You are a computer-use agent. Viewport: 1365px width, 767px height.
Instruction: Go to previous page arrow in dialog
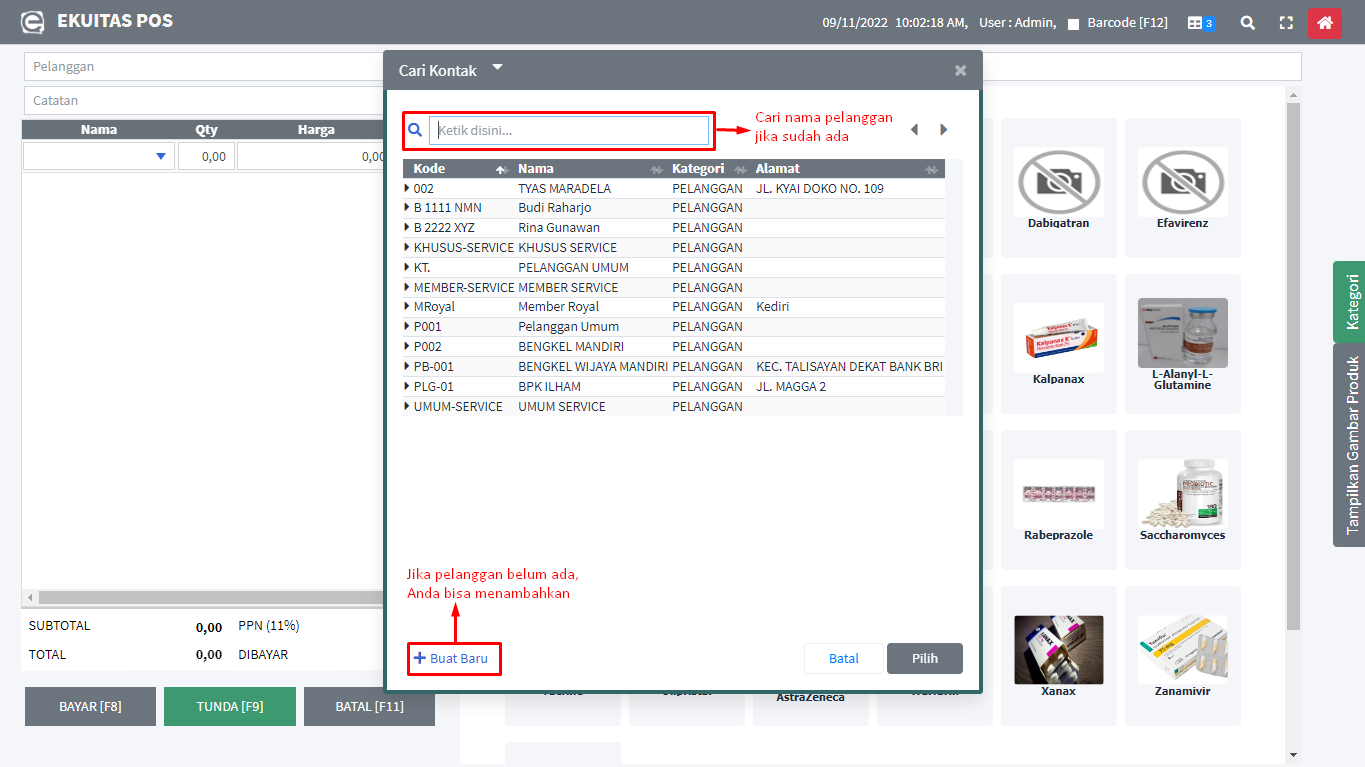pyautogui.click(x=914, y=130)
